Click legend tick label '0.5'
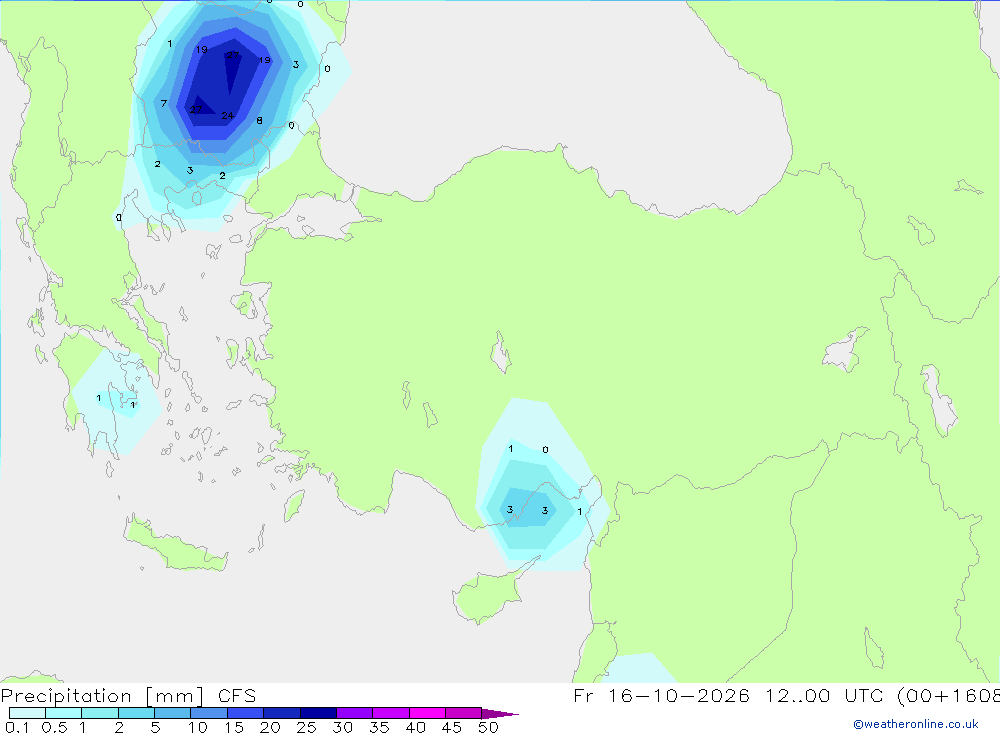 click(54, 727)
